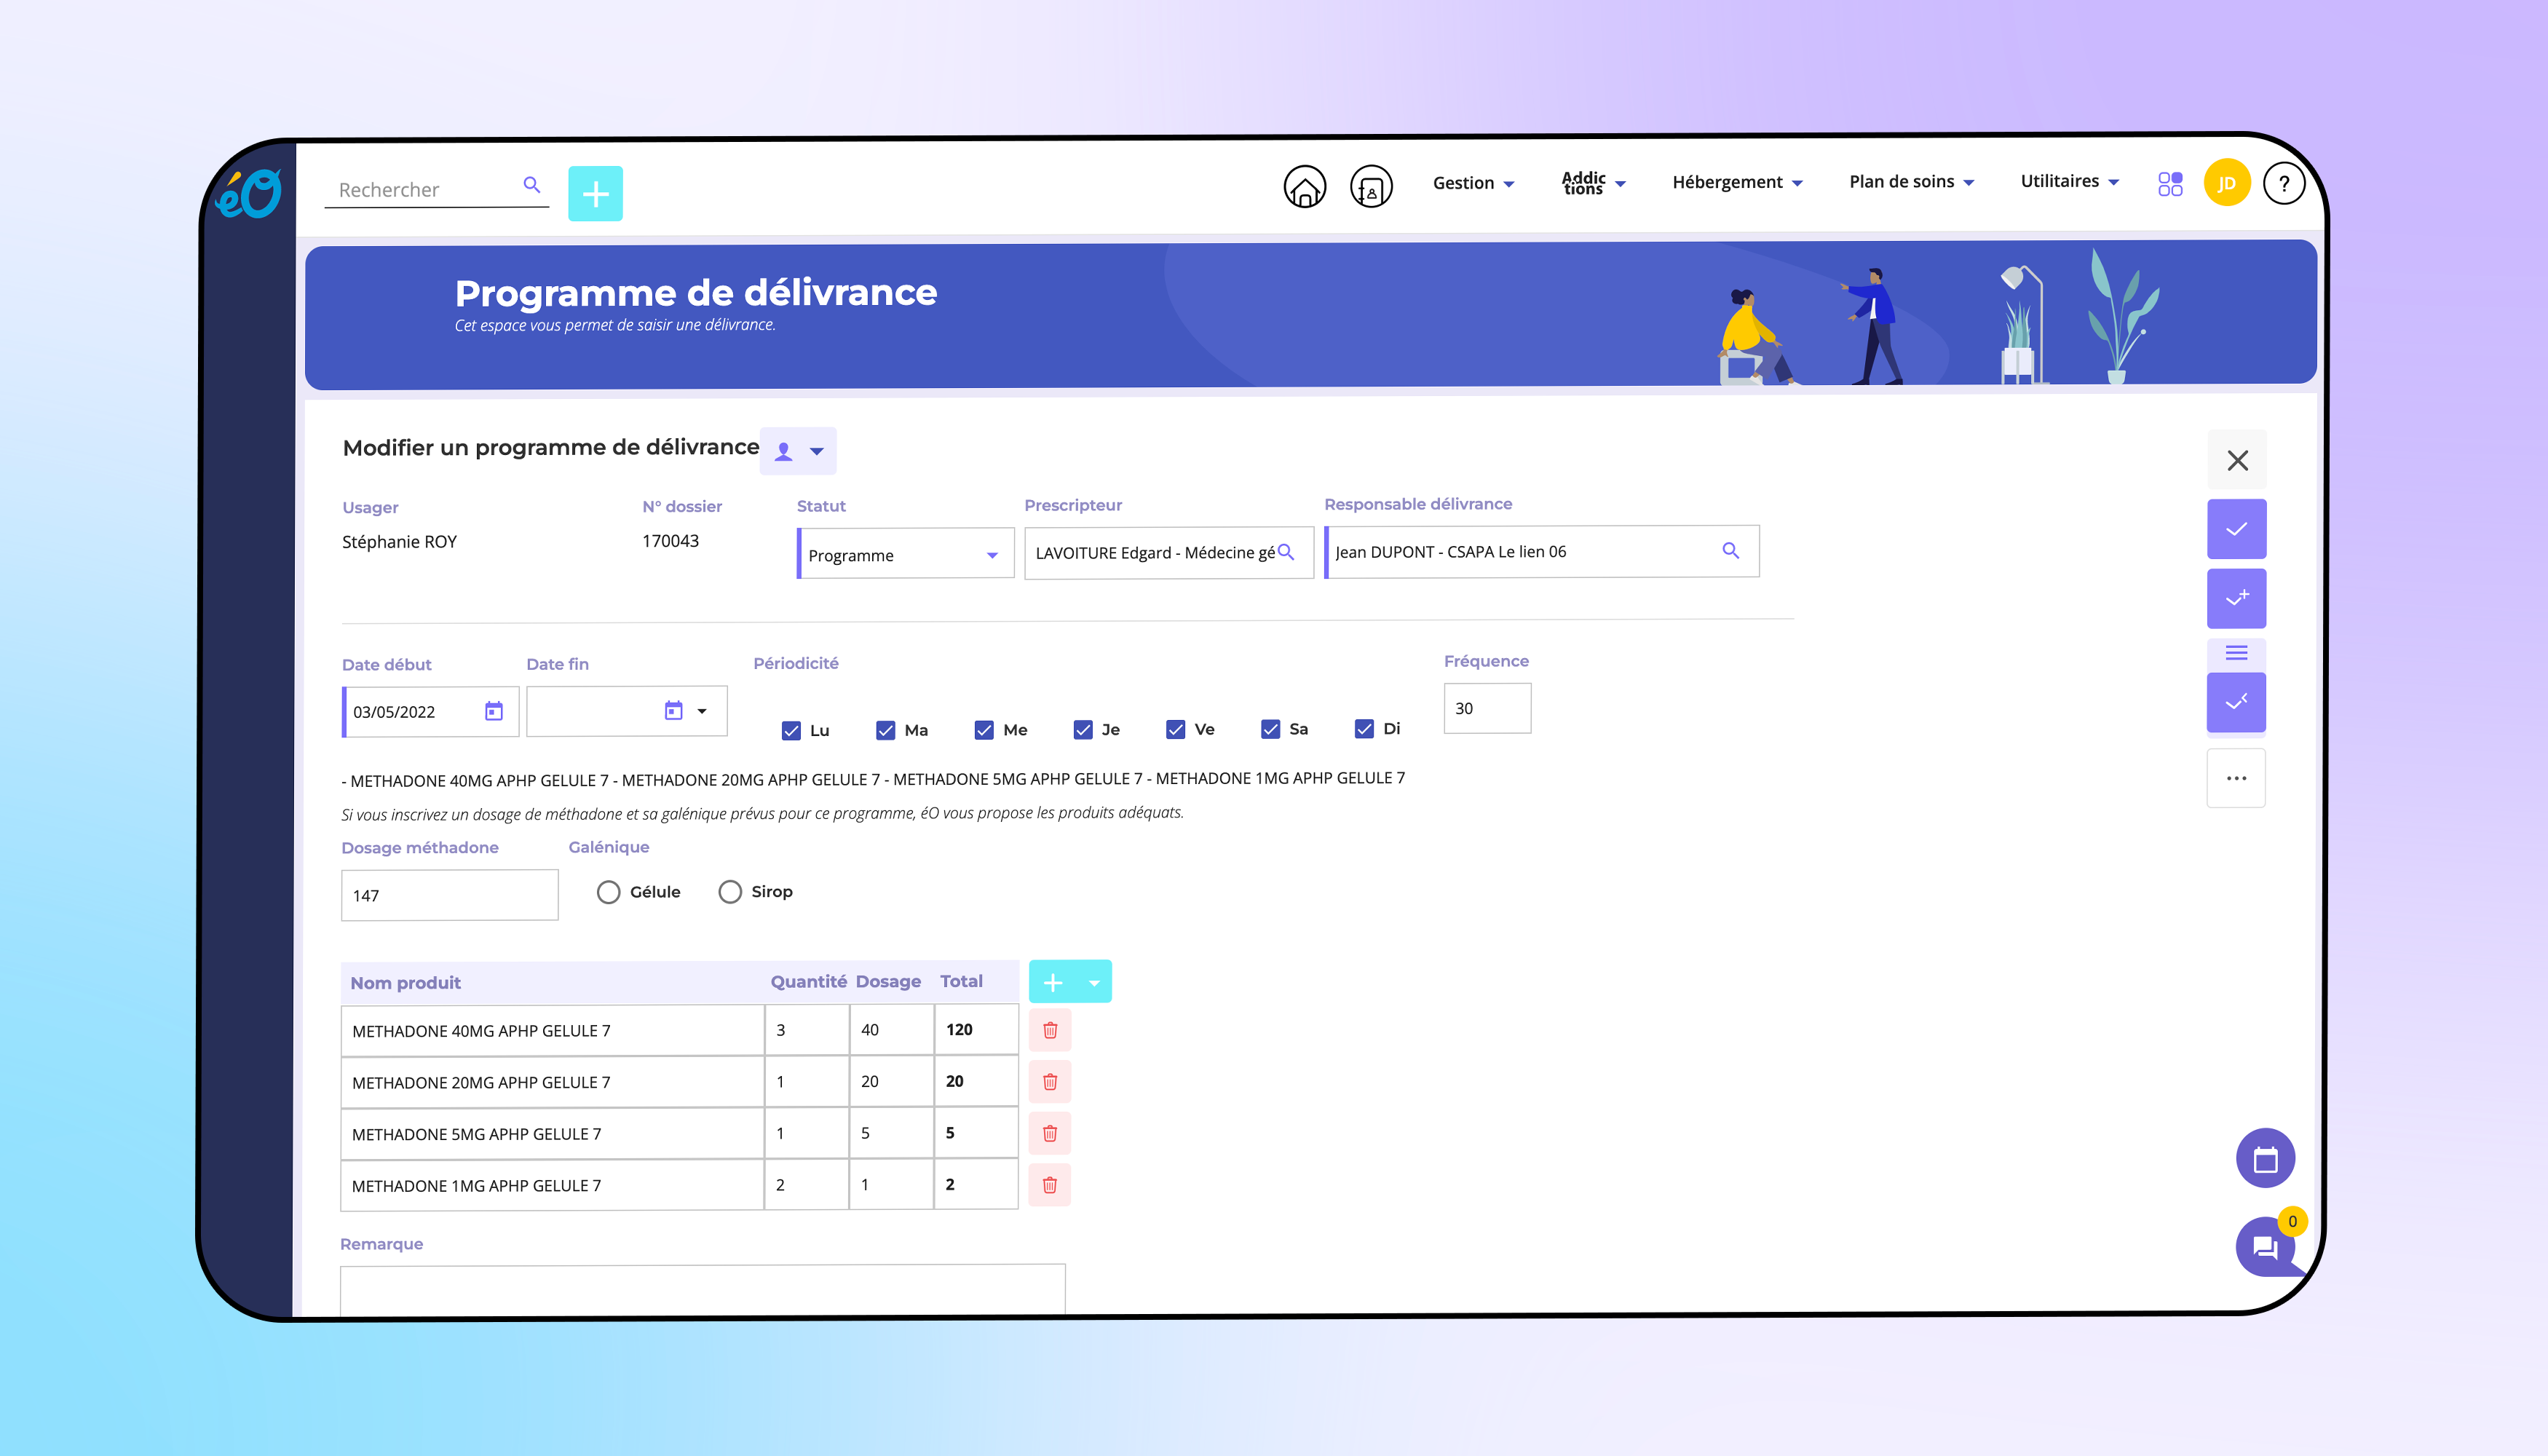
Task: Expand add product dropdown arrow
Action: pyautogui.click(x=1095, y=983)
